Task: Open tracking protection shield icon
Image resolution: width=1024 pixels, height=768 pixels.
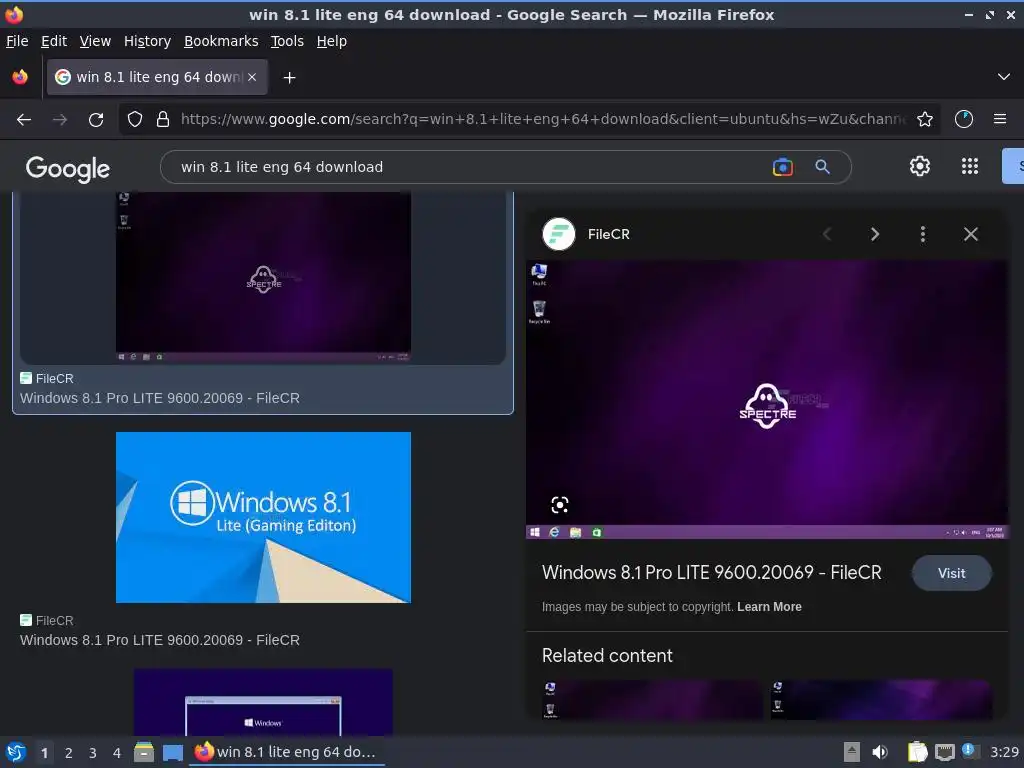Action: pyautogui.click(x=135, y=120)
